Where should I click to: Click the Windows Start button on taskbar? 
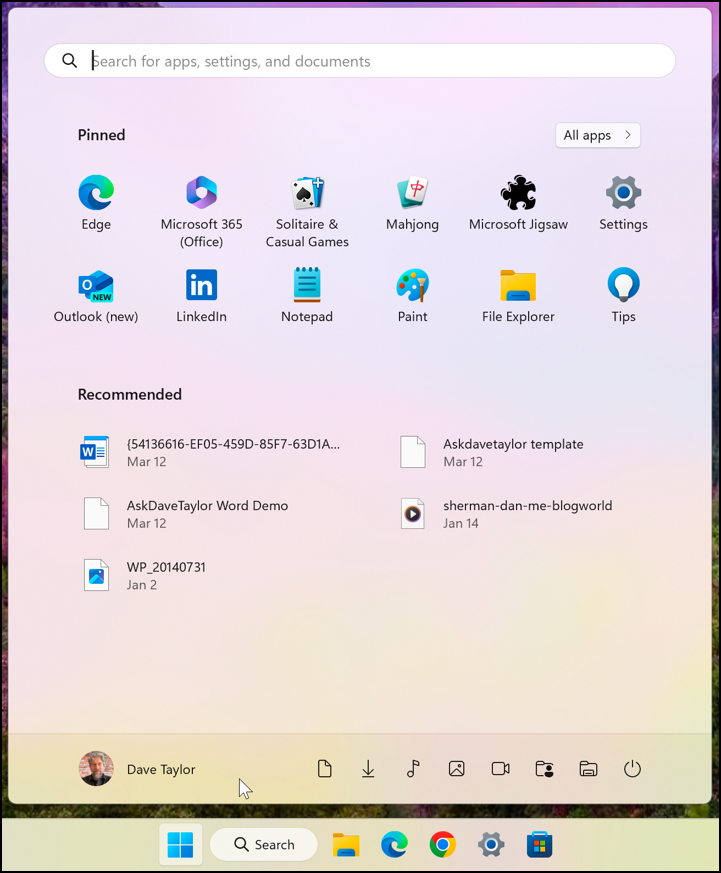point(180,845)
